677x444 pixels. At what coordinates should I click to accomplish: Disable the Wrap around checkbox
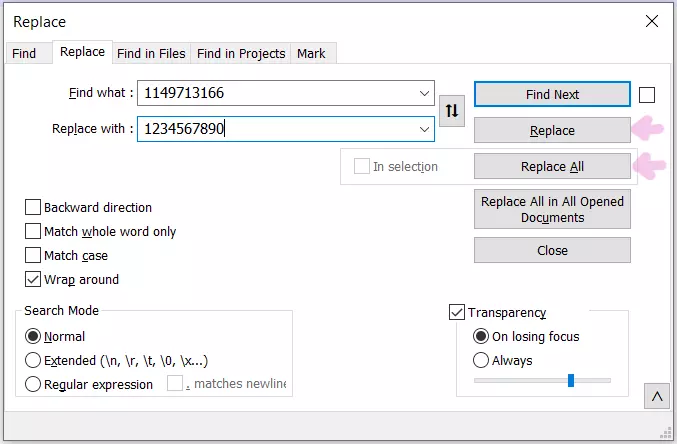point(34,280)
